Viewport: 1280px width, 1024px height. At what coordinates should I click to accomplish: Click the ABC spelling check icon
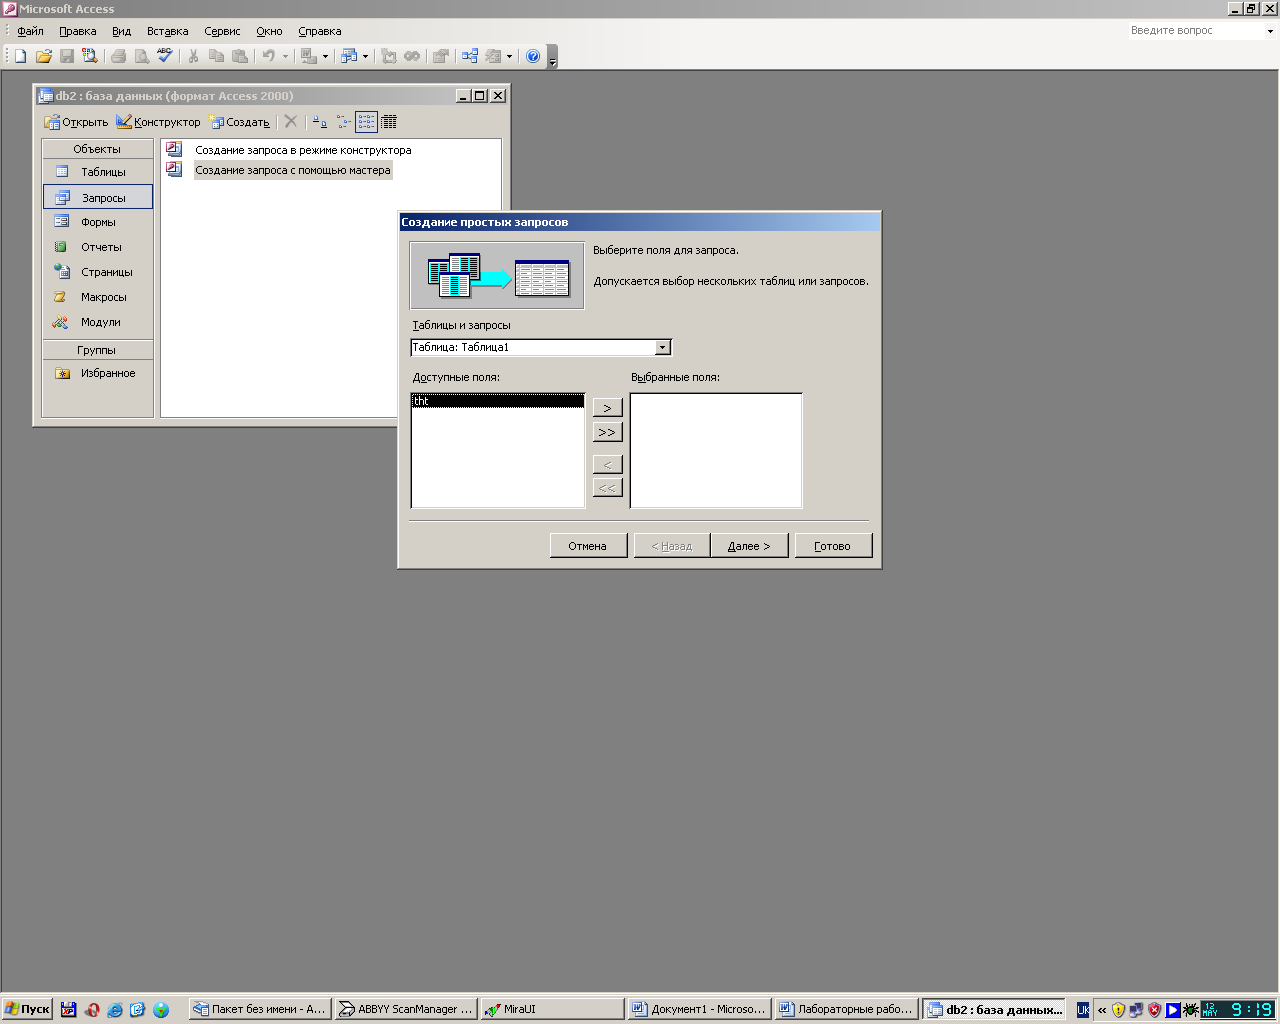coord(165,56)
